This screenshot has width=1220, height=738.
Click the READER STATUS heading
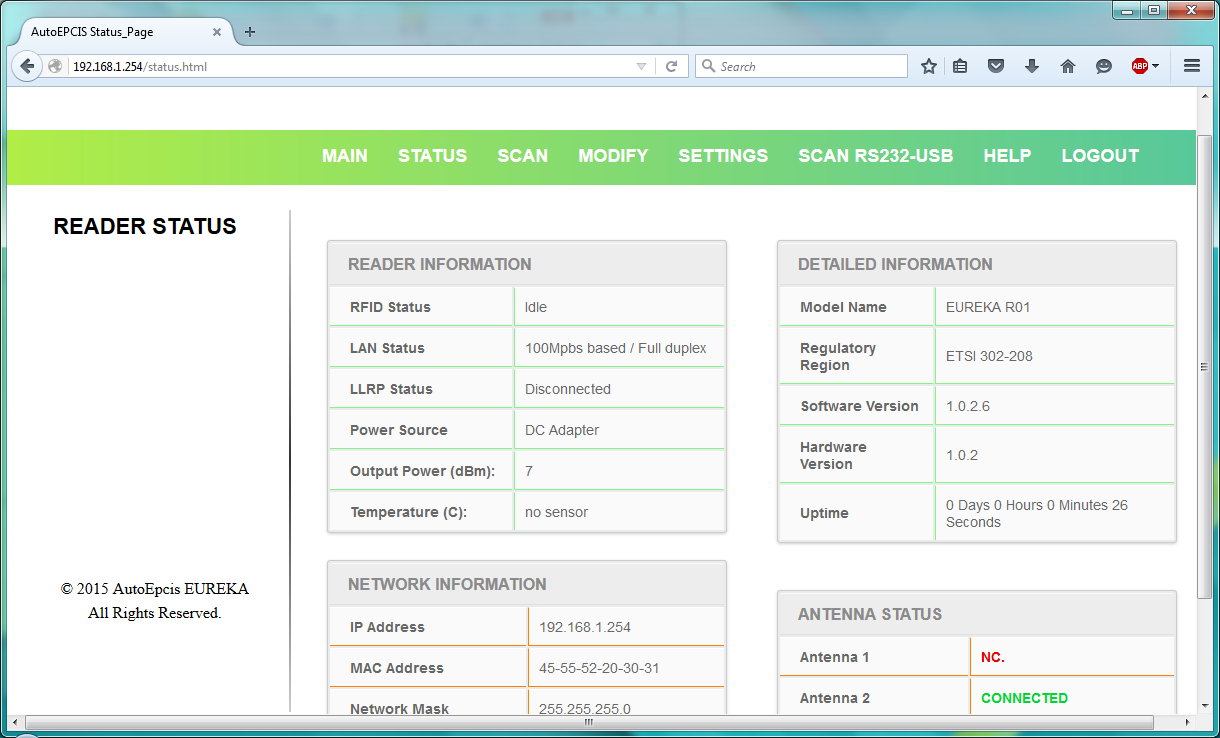145,227
